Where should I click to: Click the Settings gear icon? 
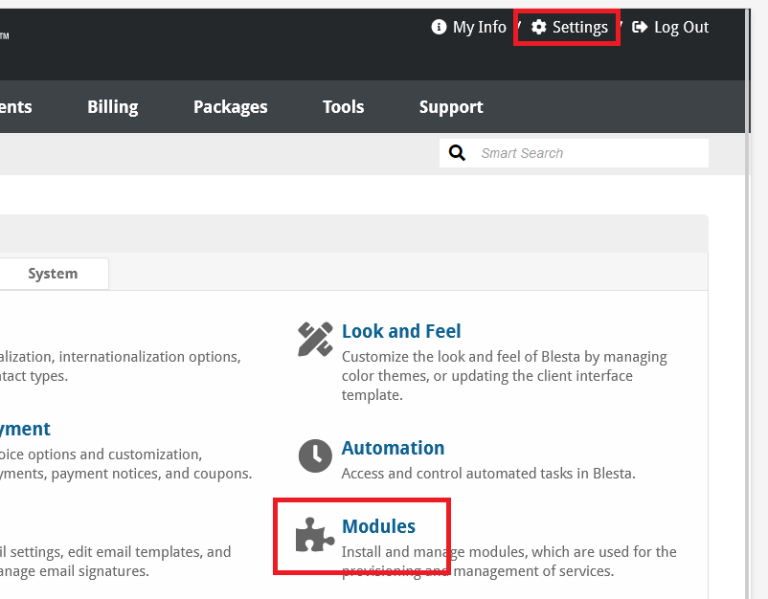[x=539, y=27]
